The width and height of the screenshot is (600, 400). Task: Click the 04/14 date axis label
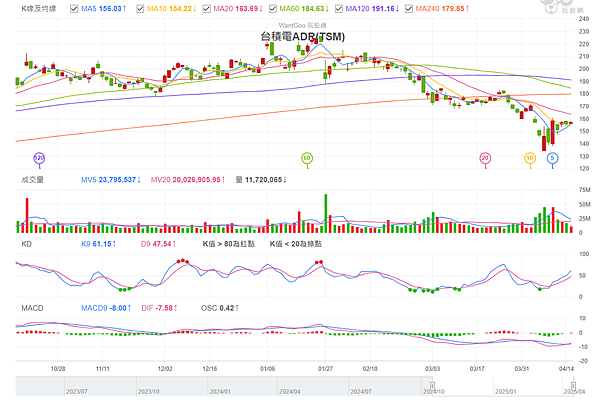[566, 369]
